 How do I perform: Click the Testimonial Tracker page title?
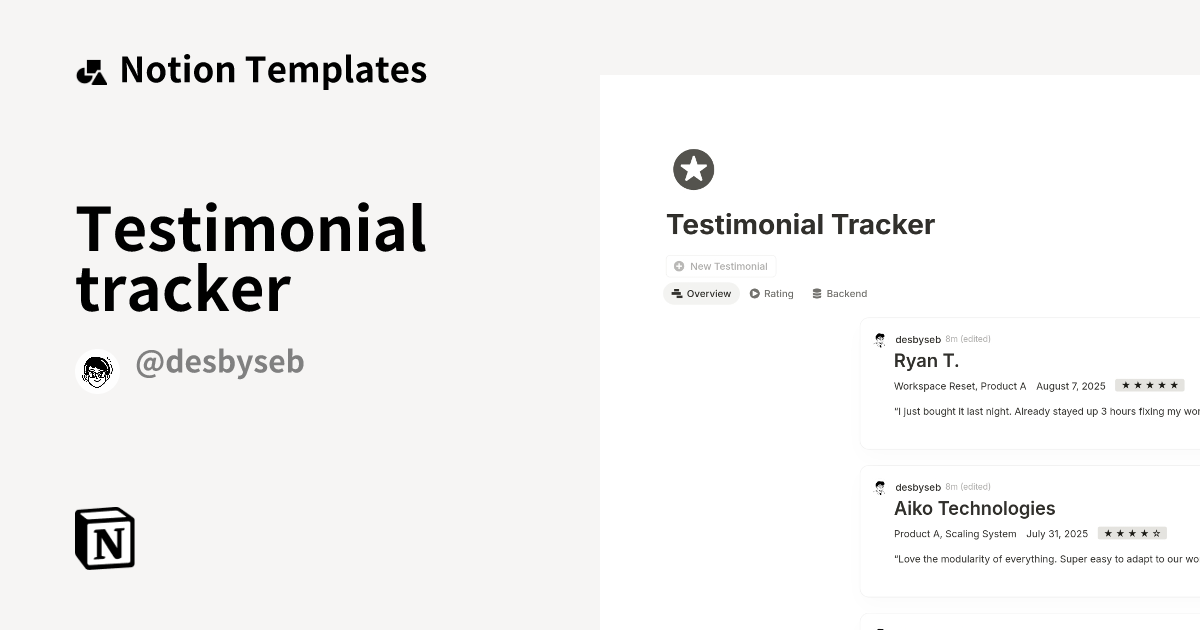[x=800, y=224]
